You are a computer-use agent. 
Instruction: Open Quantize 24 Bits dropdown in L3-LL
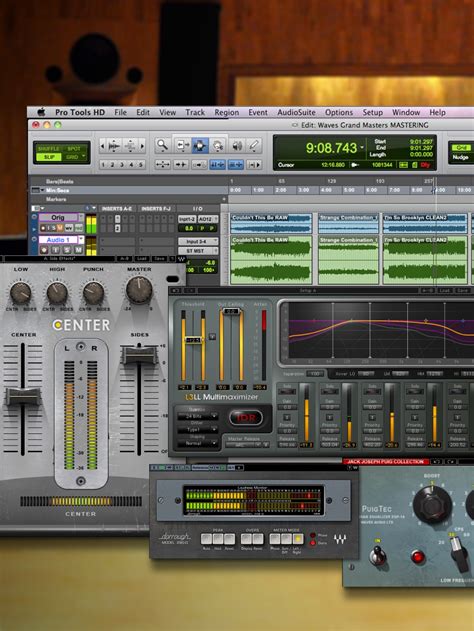pyautogui.click(x=197, y=416)
